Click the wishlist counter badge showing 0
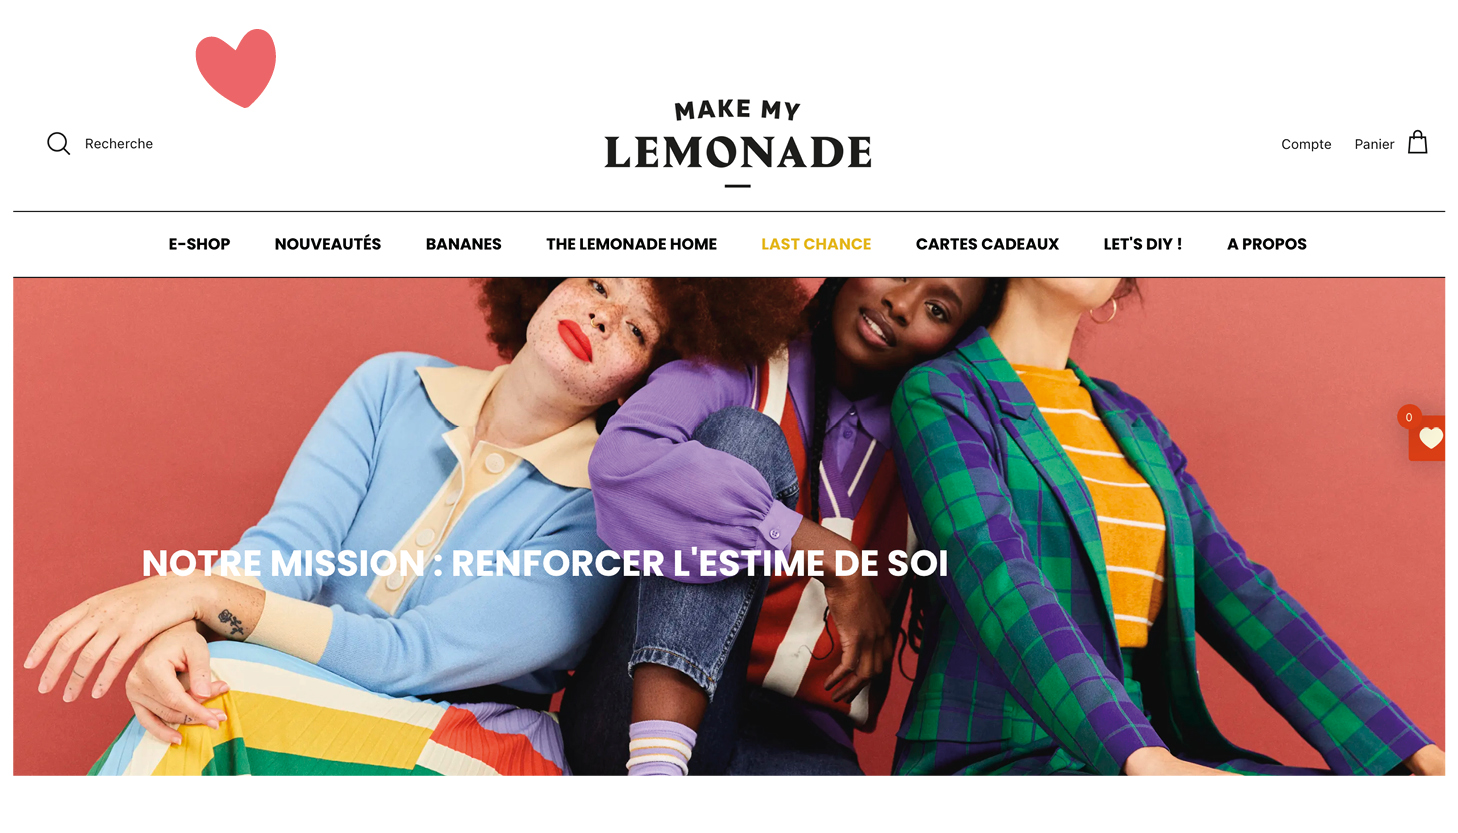Screen dimensions: 1458x833 [1409, 417]
